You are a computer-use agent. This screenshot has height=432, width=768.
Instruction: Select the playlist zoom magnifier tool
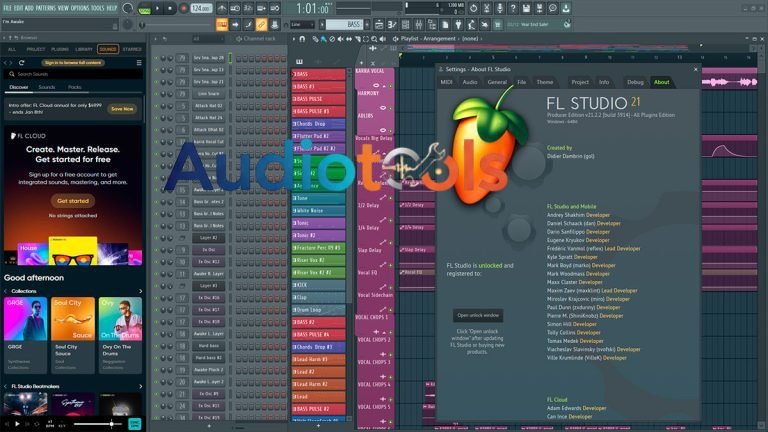374,39
